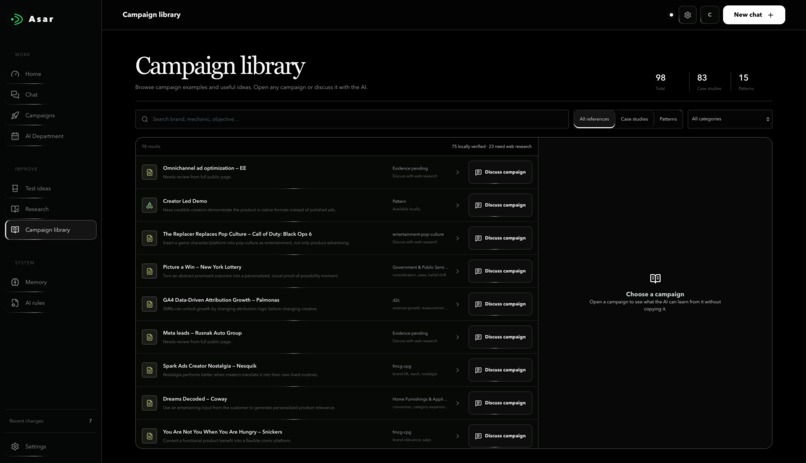Open Settings at sidebar bottom

[50, 447]
